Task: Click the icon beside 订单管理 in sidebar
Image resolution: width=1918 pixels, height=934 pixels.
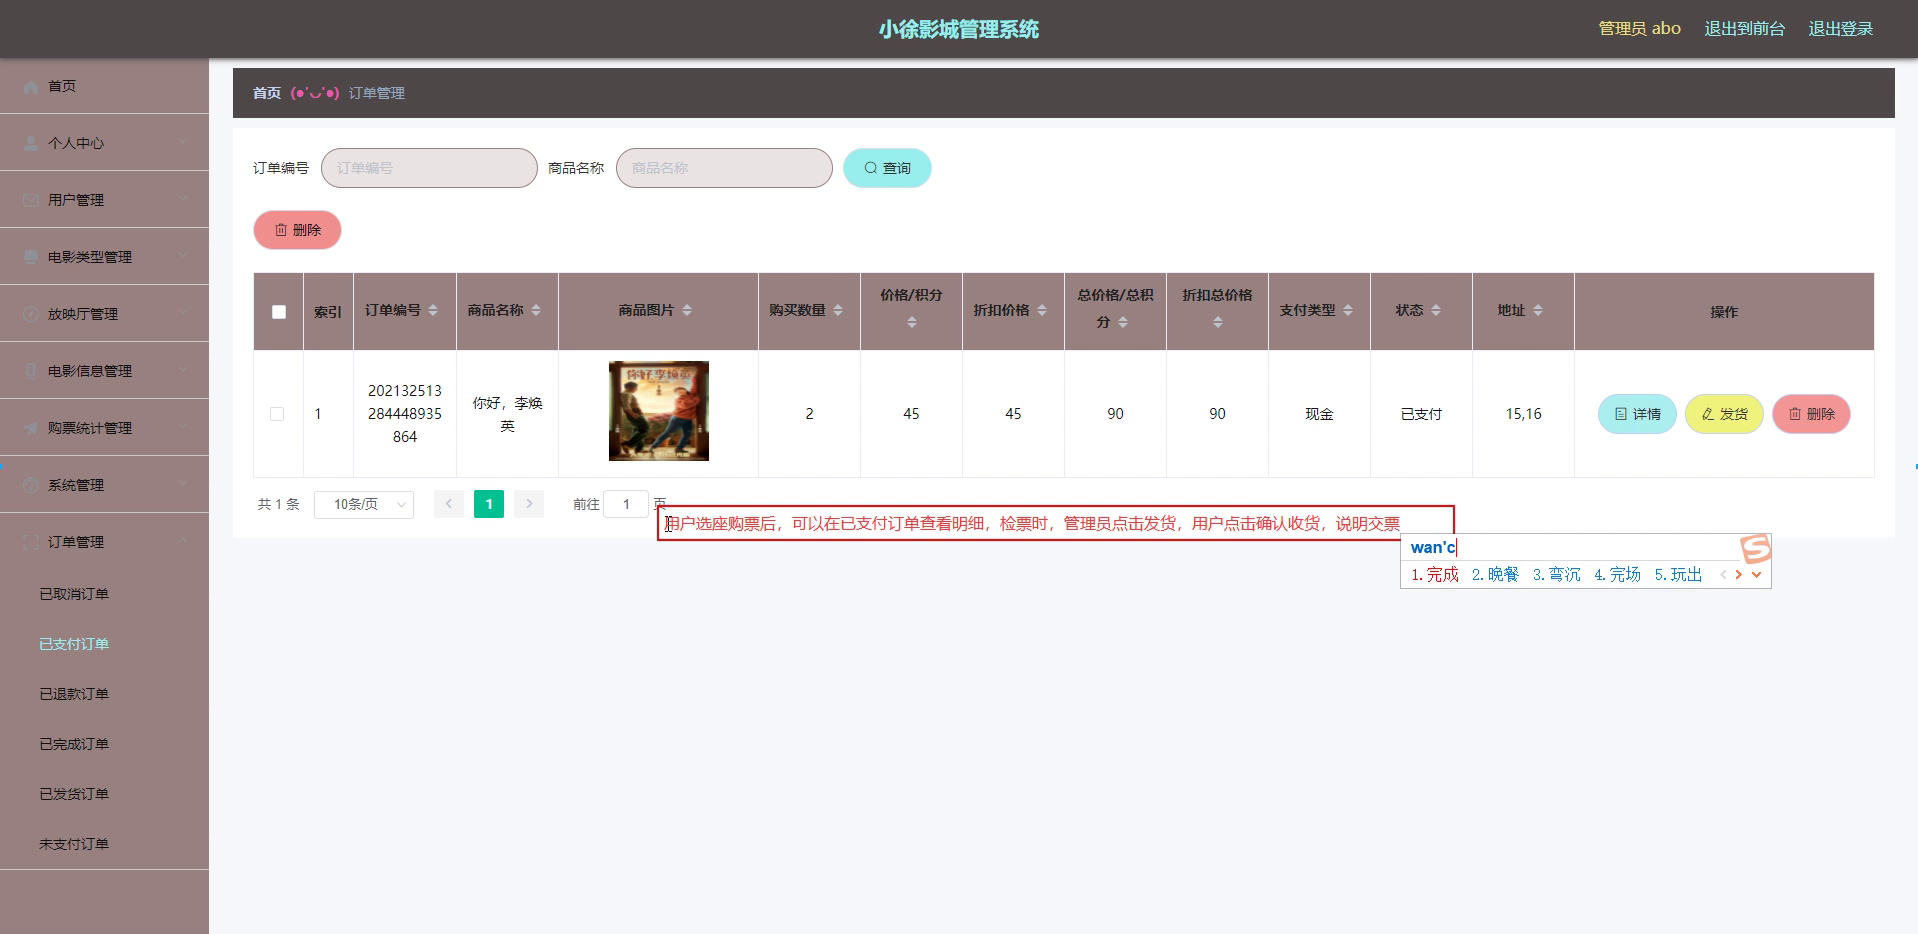Action: pos(31,543)
